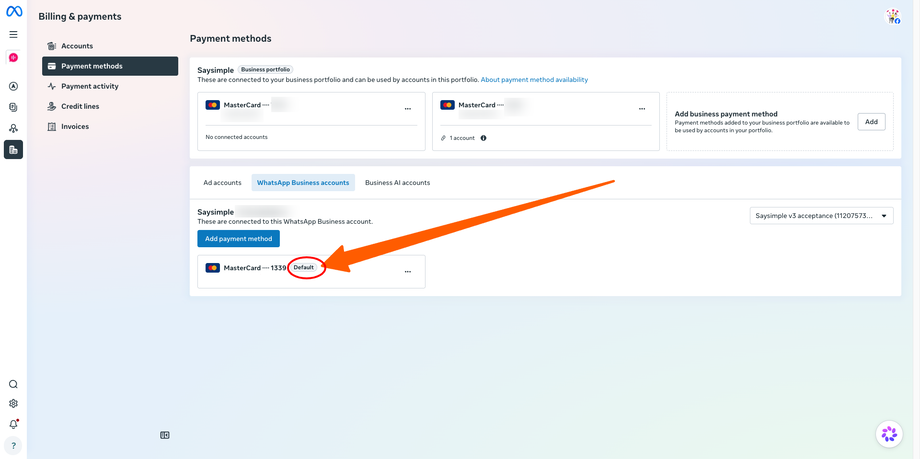Switch to WhatsApp Business accounts tab
920x459 pixels.
coord(303,183)
